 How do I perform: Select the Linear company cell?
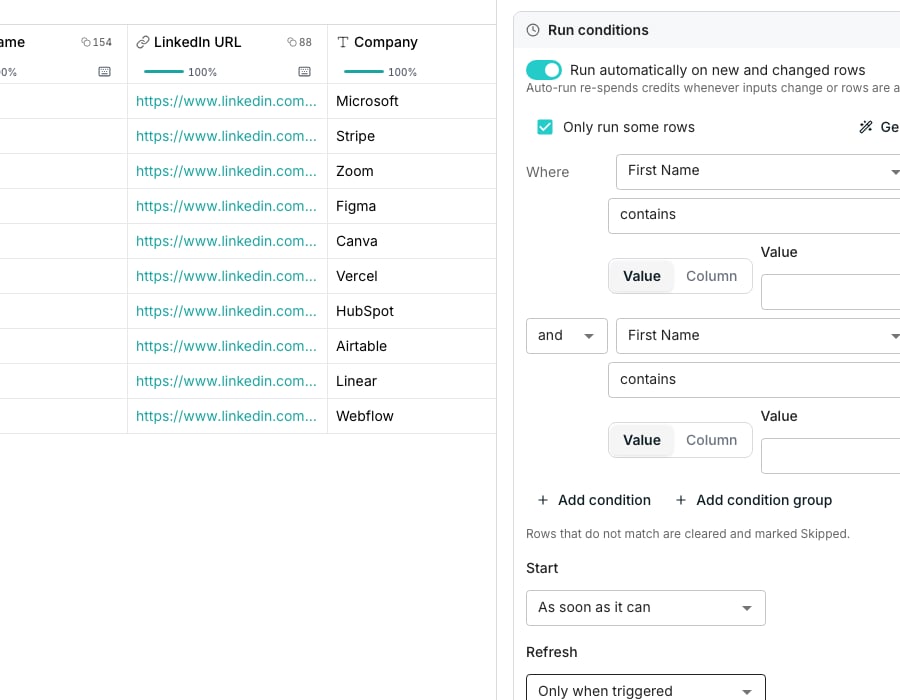pyautogui.click(x=412, y=381)
